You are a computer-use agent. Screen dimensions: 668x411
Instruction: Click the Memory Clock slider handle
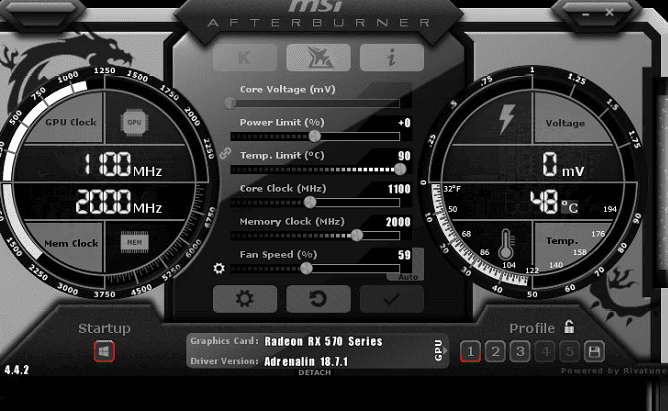coord(357,235)
